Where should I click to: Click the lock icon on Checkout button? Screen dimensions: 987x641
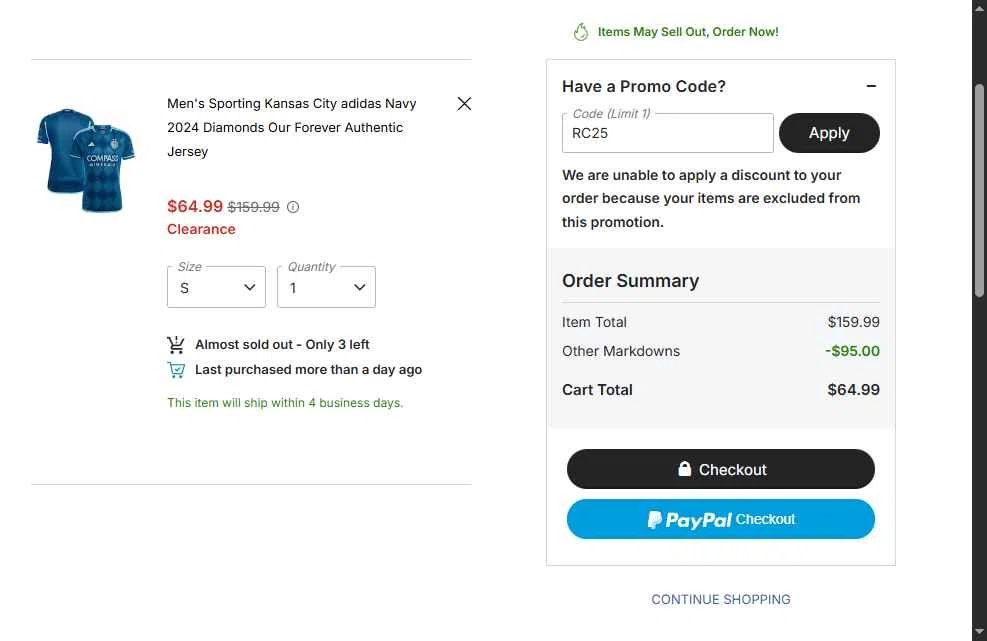tap(685, 469)
